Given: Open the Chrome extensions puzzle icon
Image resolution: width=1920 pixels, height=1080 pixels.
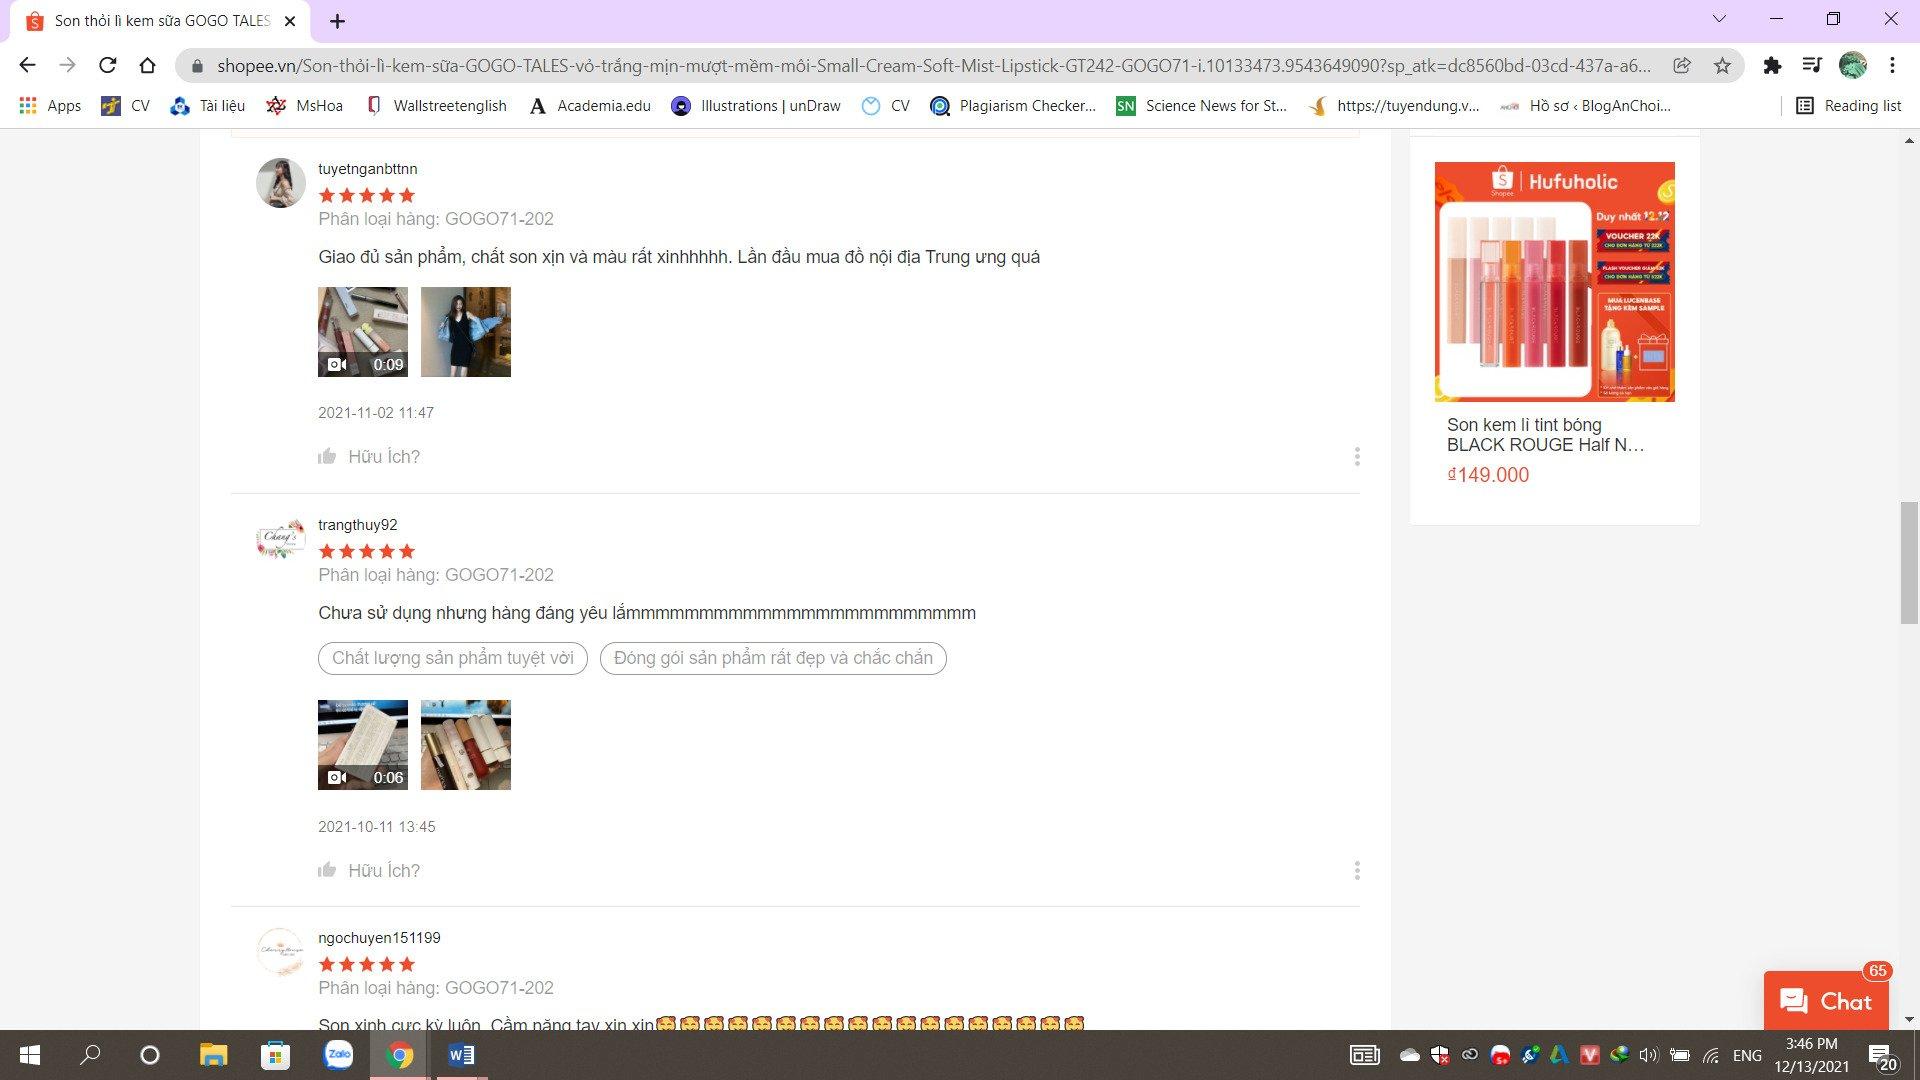Looking at the screenshot, I should click(x=1772, y=66).
